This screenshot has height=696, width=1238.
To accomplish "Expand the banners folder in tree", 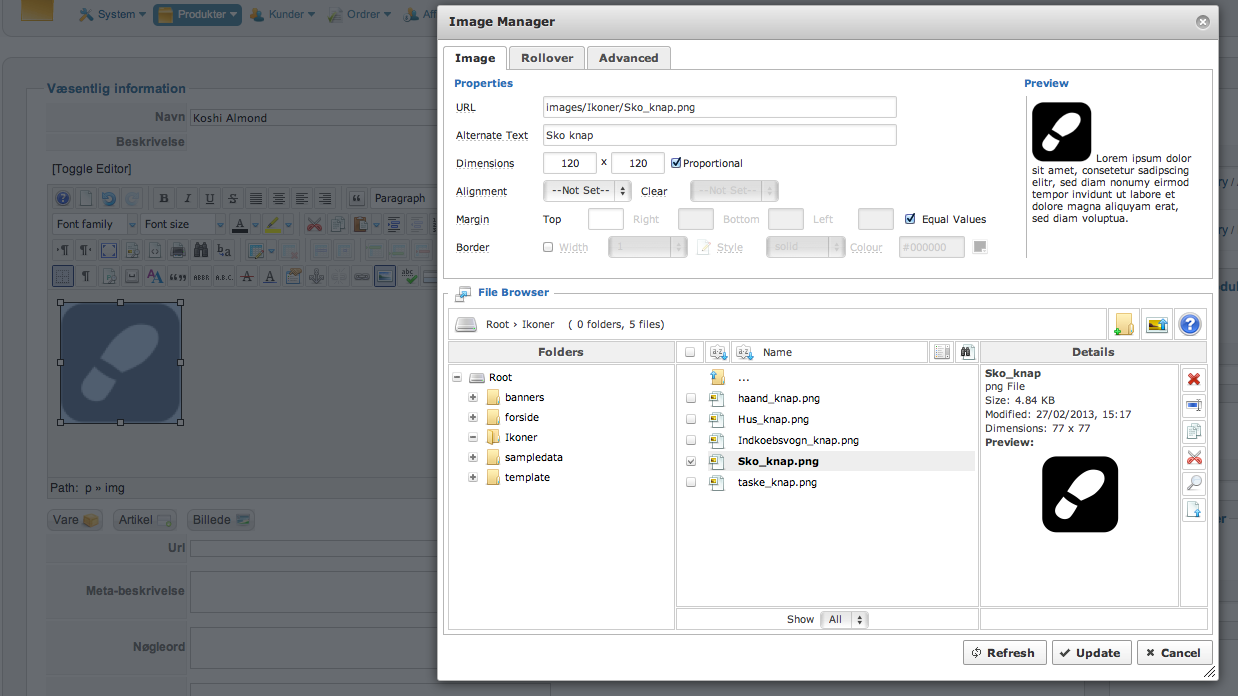I will click(472, 397).
